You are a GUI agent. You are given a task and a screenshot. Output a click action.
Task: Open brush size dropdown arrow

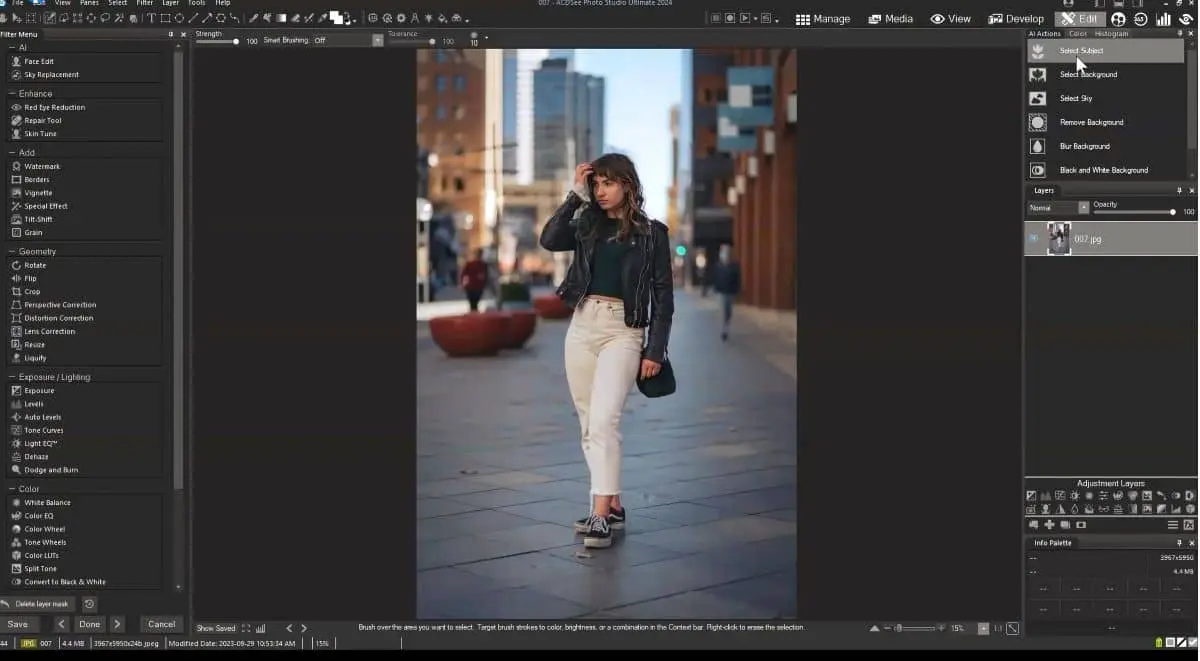point(486,37)
